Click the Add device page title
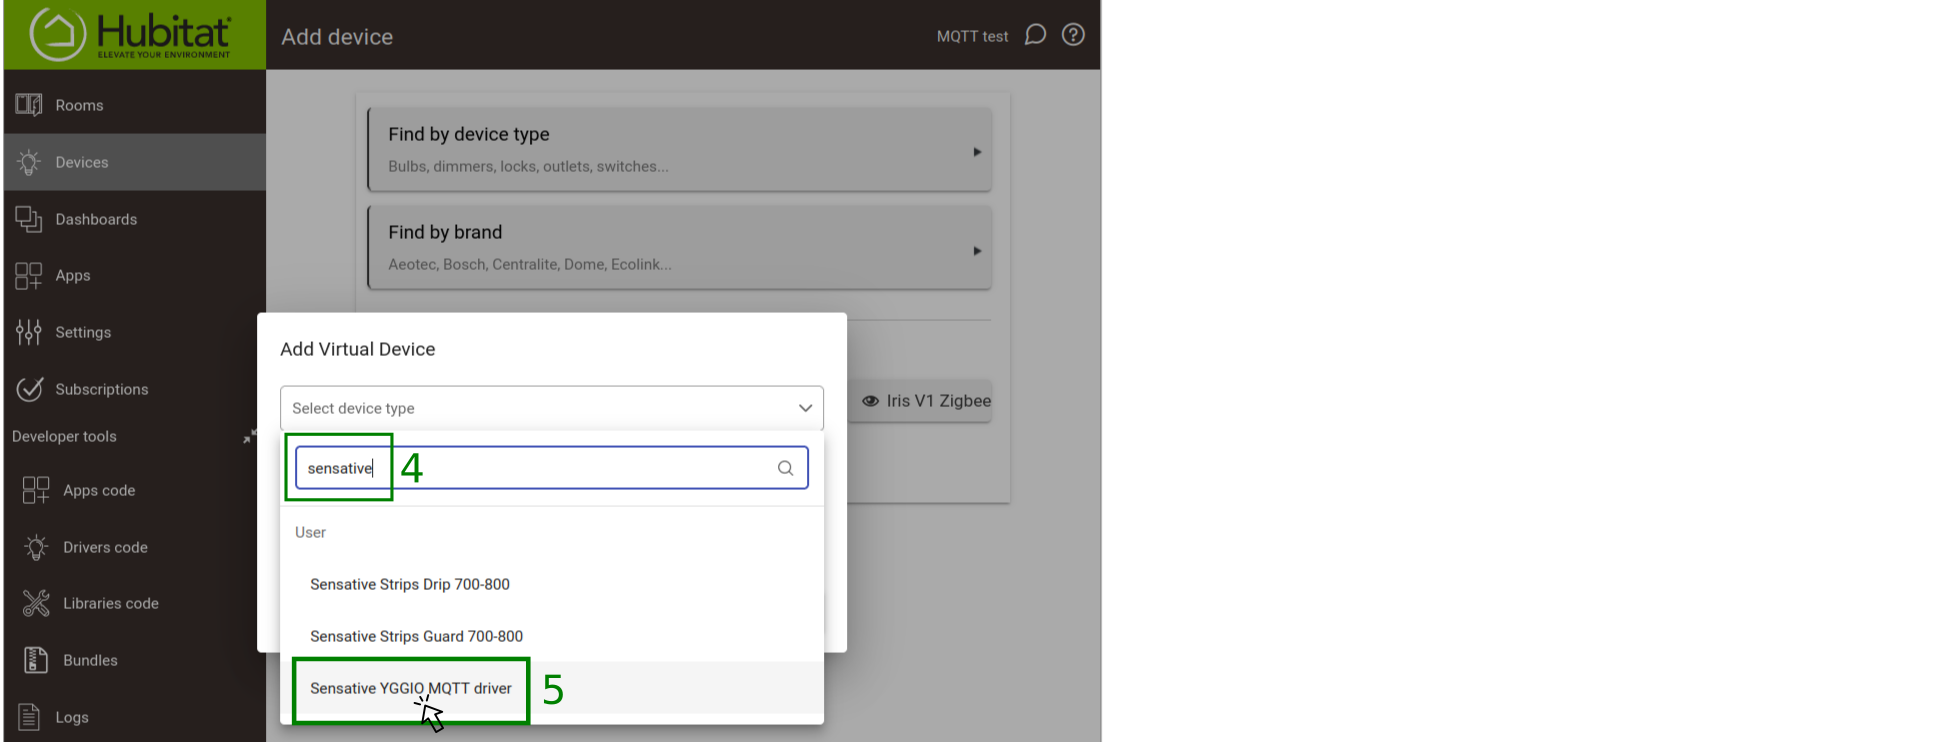 (x=337, y=37)
